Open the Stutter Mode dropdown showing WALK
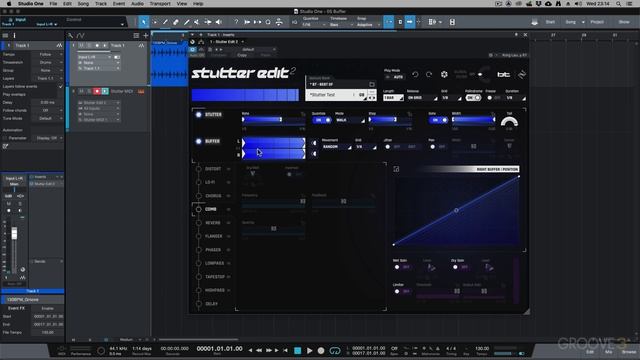Image resolution: width=640 pixels, height=360 pixels. pos(350,120)
